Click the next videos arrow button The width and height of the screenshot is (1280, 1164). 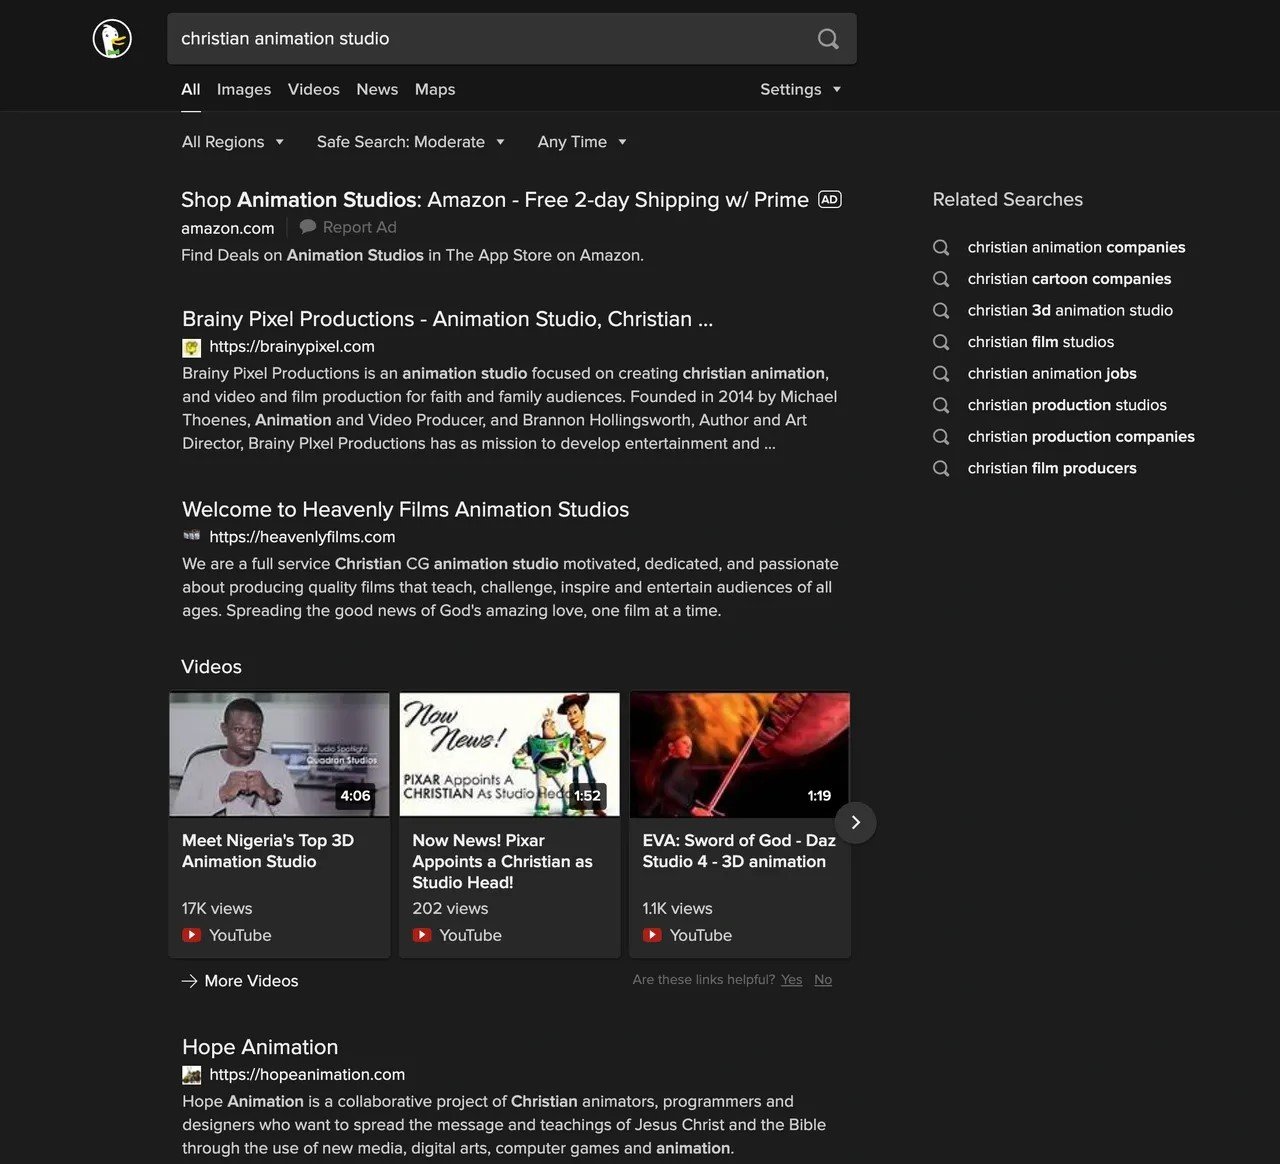[x=855, y=822]
